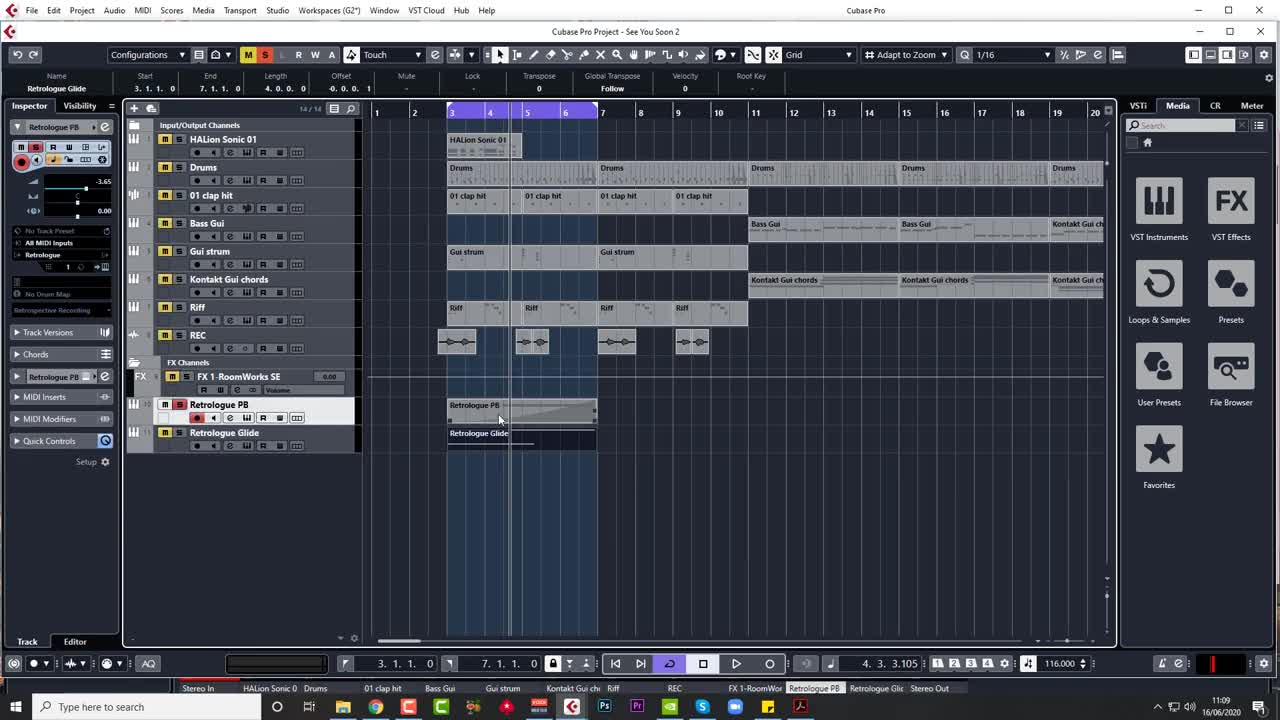Toggle global Solo S button

pos(265,55)
